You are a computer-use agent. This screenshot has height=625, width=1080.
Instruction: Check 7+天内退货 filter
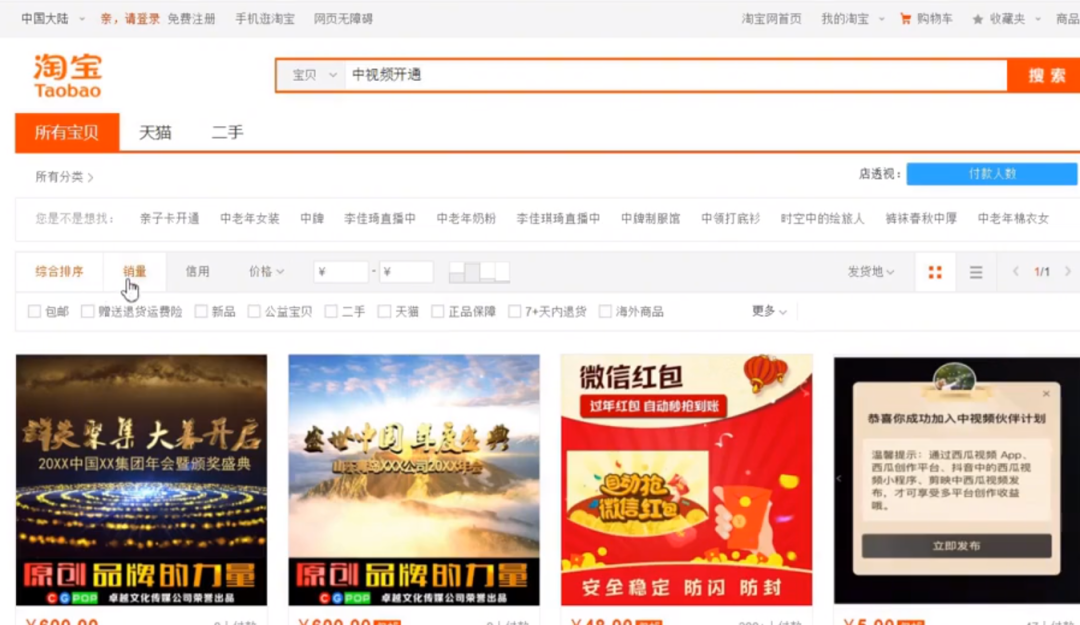coord(515,311)
